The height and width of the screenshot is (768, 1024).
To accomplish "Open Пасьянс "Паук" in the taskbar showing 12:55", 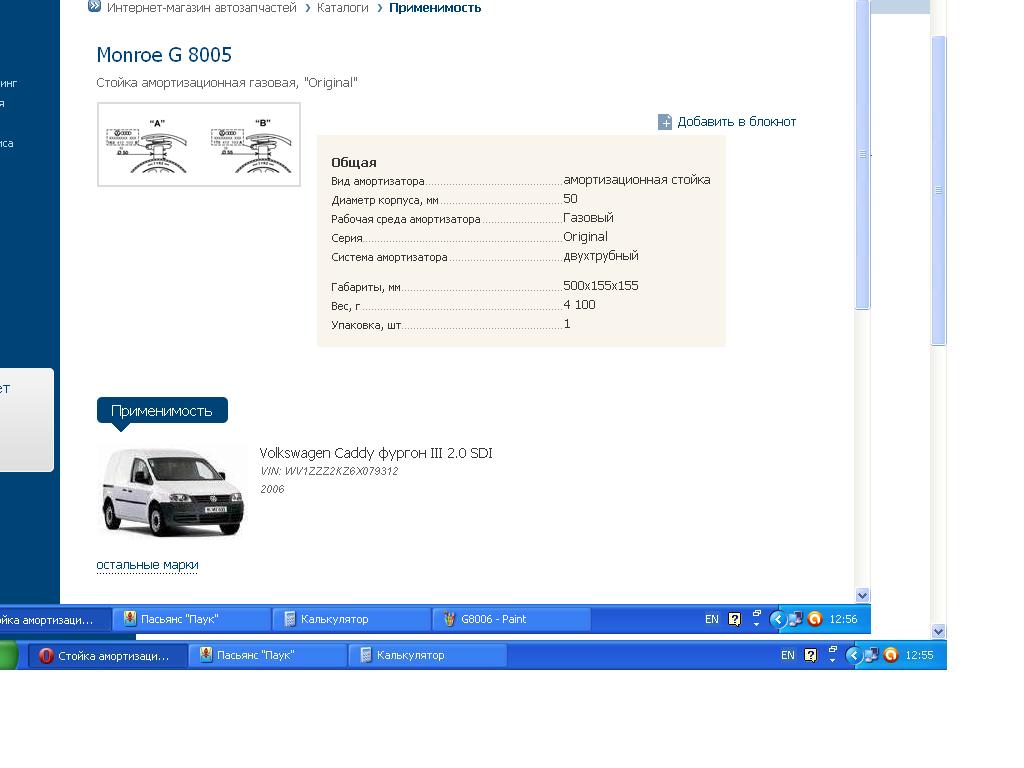I will coord(267,655).
